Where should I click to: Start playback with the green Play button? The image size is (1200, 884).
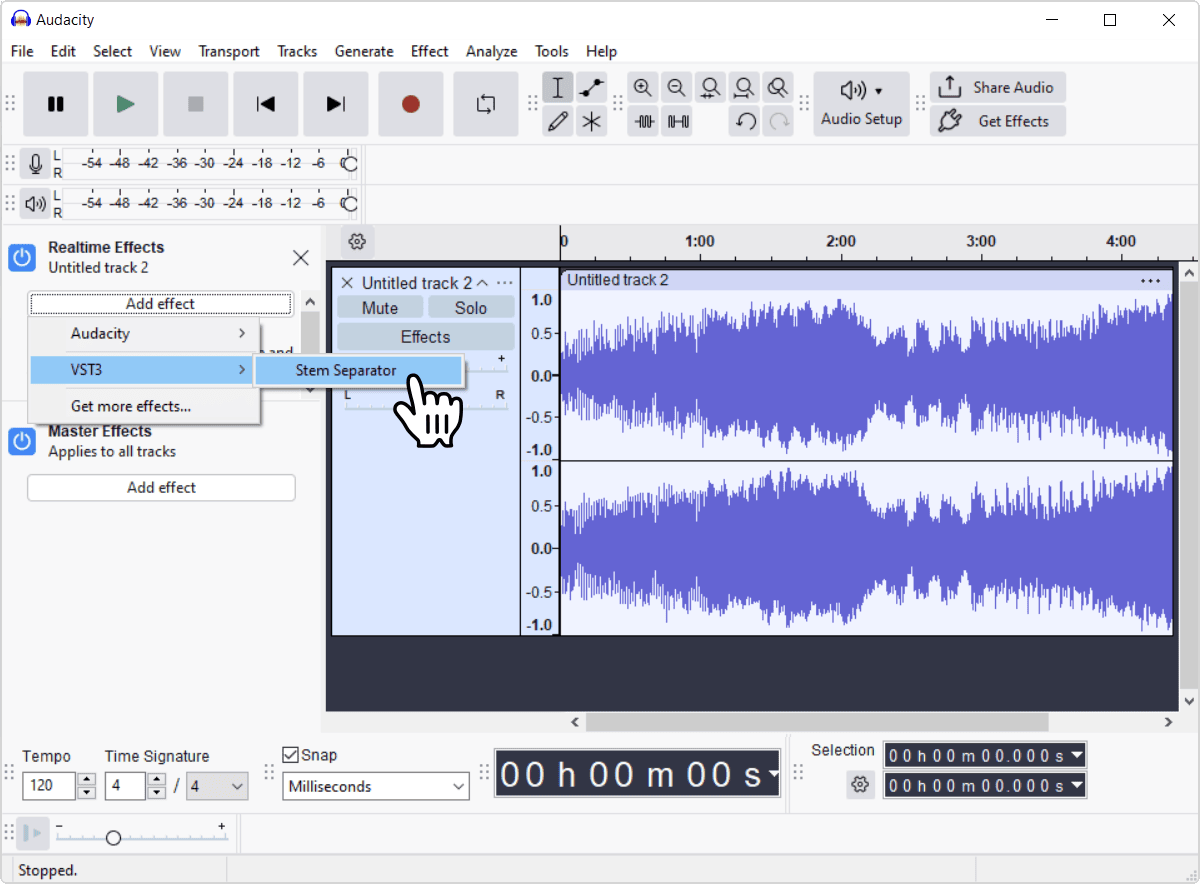pos(126,104)
